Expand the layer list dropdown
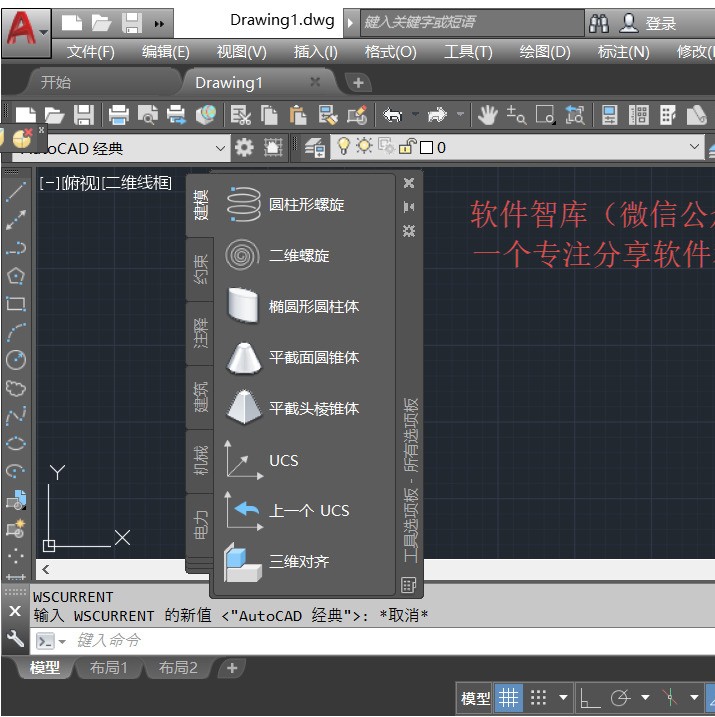The width and height of the screenshot is (715, 717). click(x=695, y=148)
